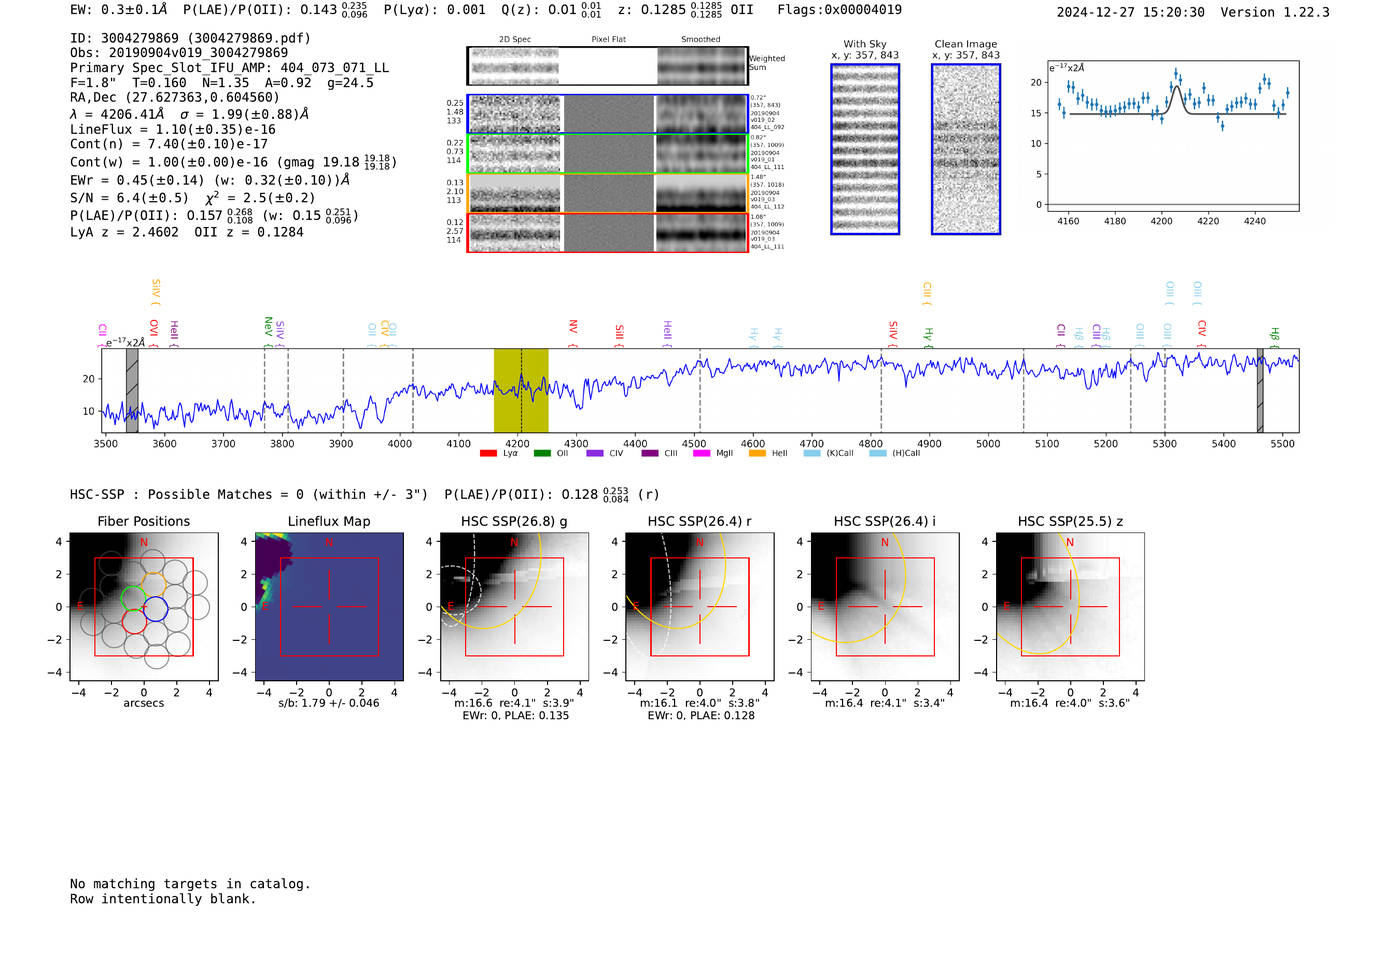Click the Lyα red legend swatch
Screen dimensions: 1400x953
(x=488, y=454)
